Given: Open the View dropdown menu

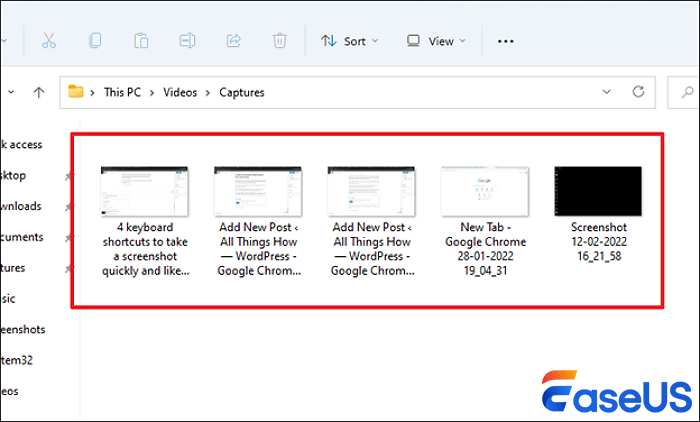Looking at the screenshot, I should [x=436, y=41].
